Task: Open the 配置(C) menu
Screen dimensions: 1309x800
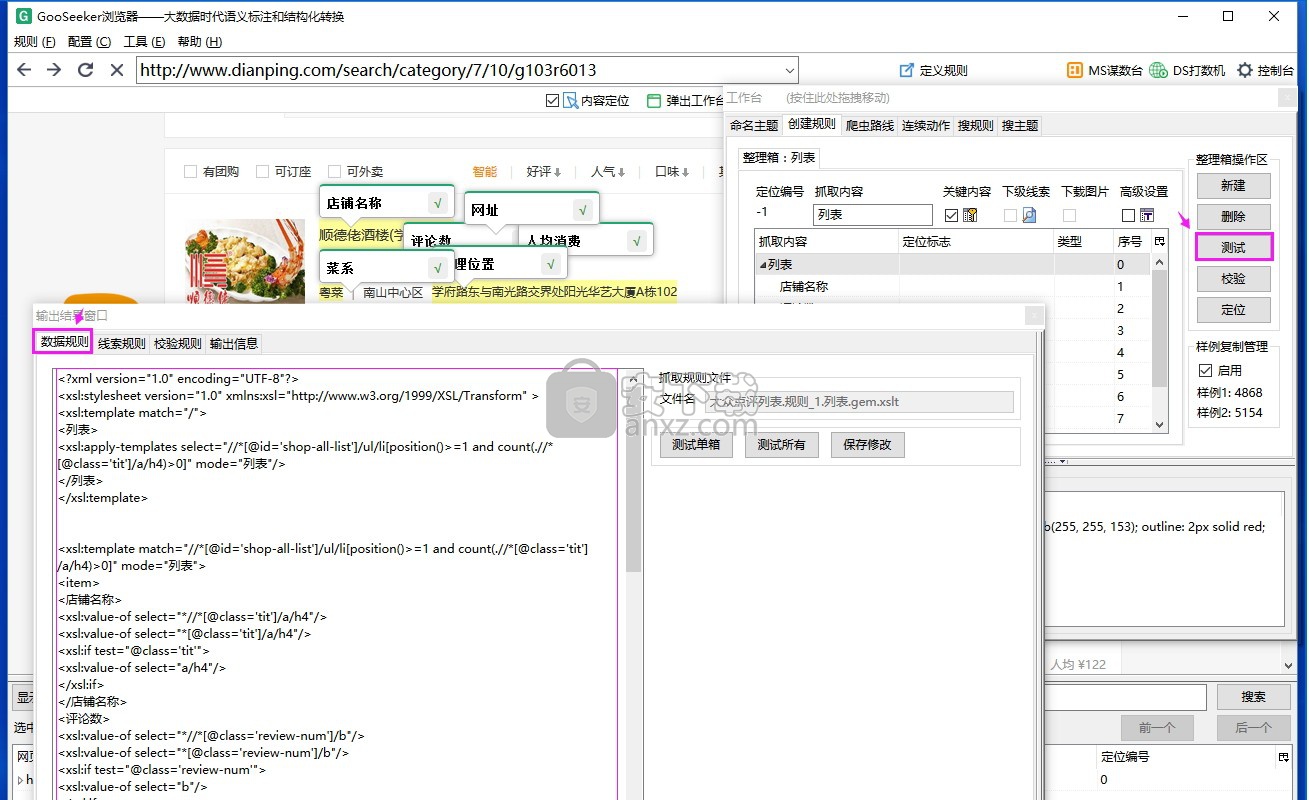Action: (x=89, y=42)
